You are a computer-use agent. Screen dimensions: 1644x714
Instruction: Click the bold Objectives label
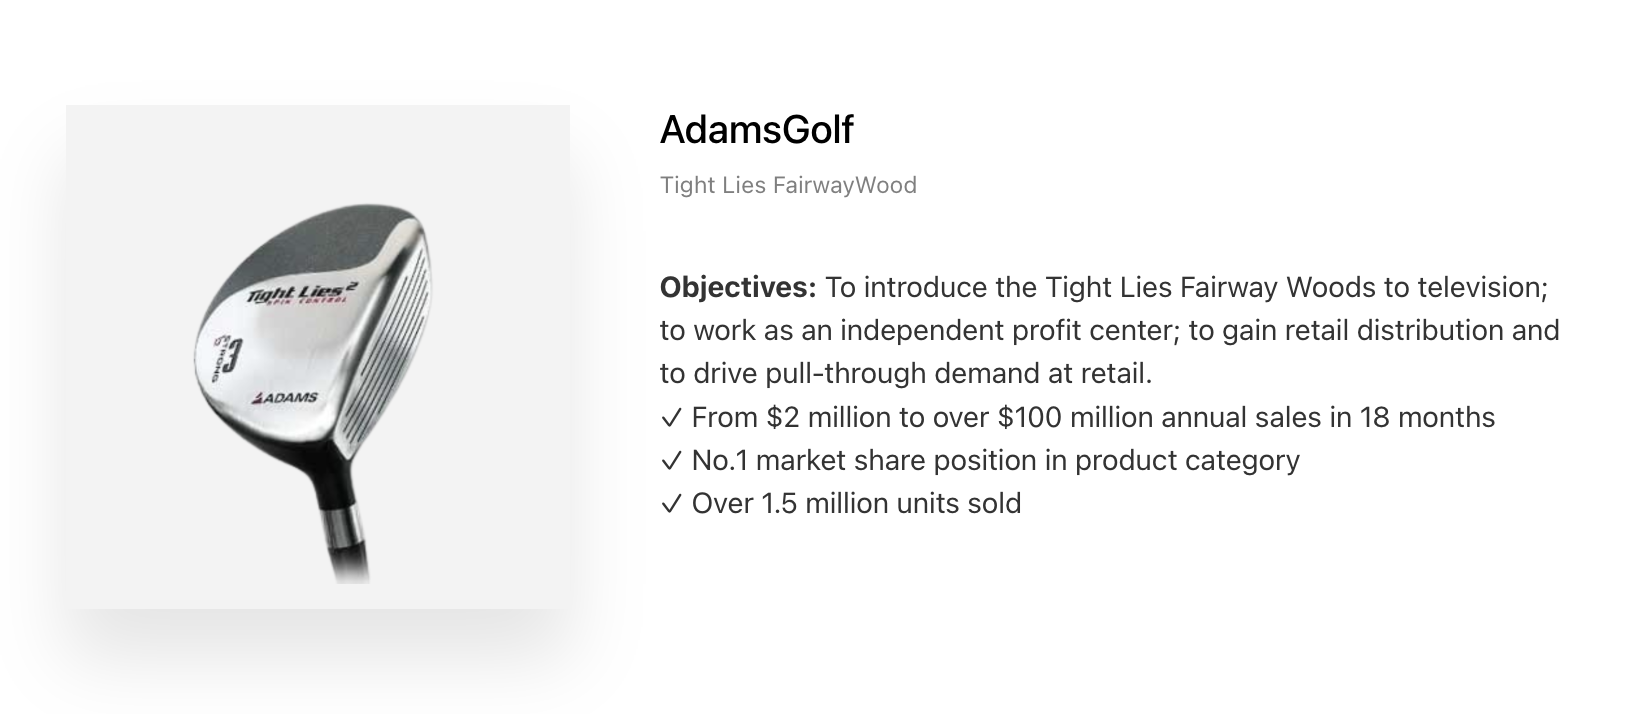(739, 288)
